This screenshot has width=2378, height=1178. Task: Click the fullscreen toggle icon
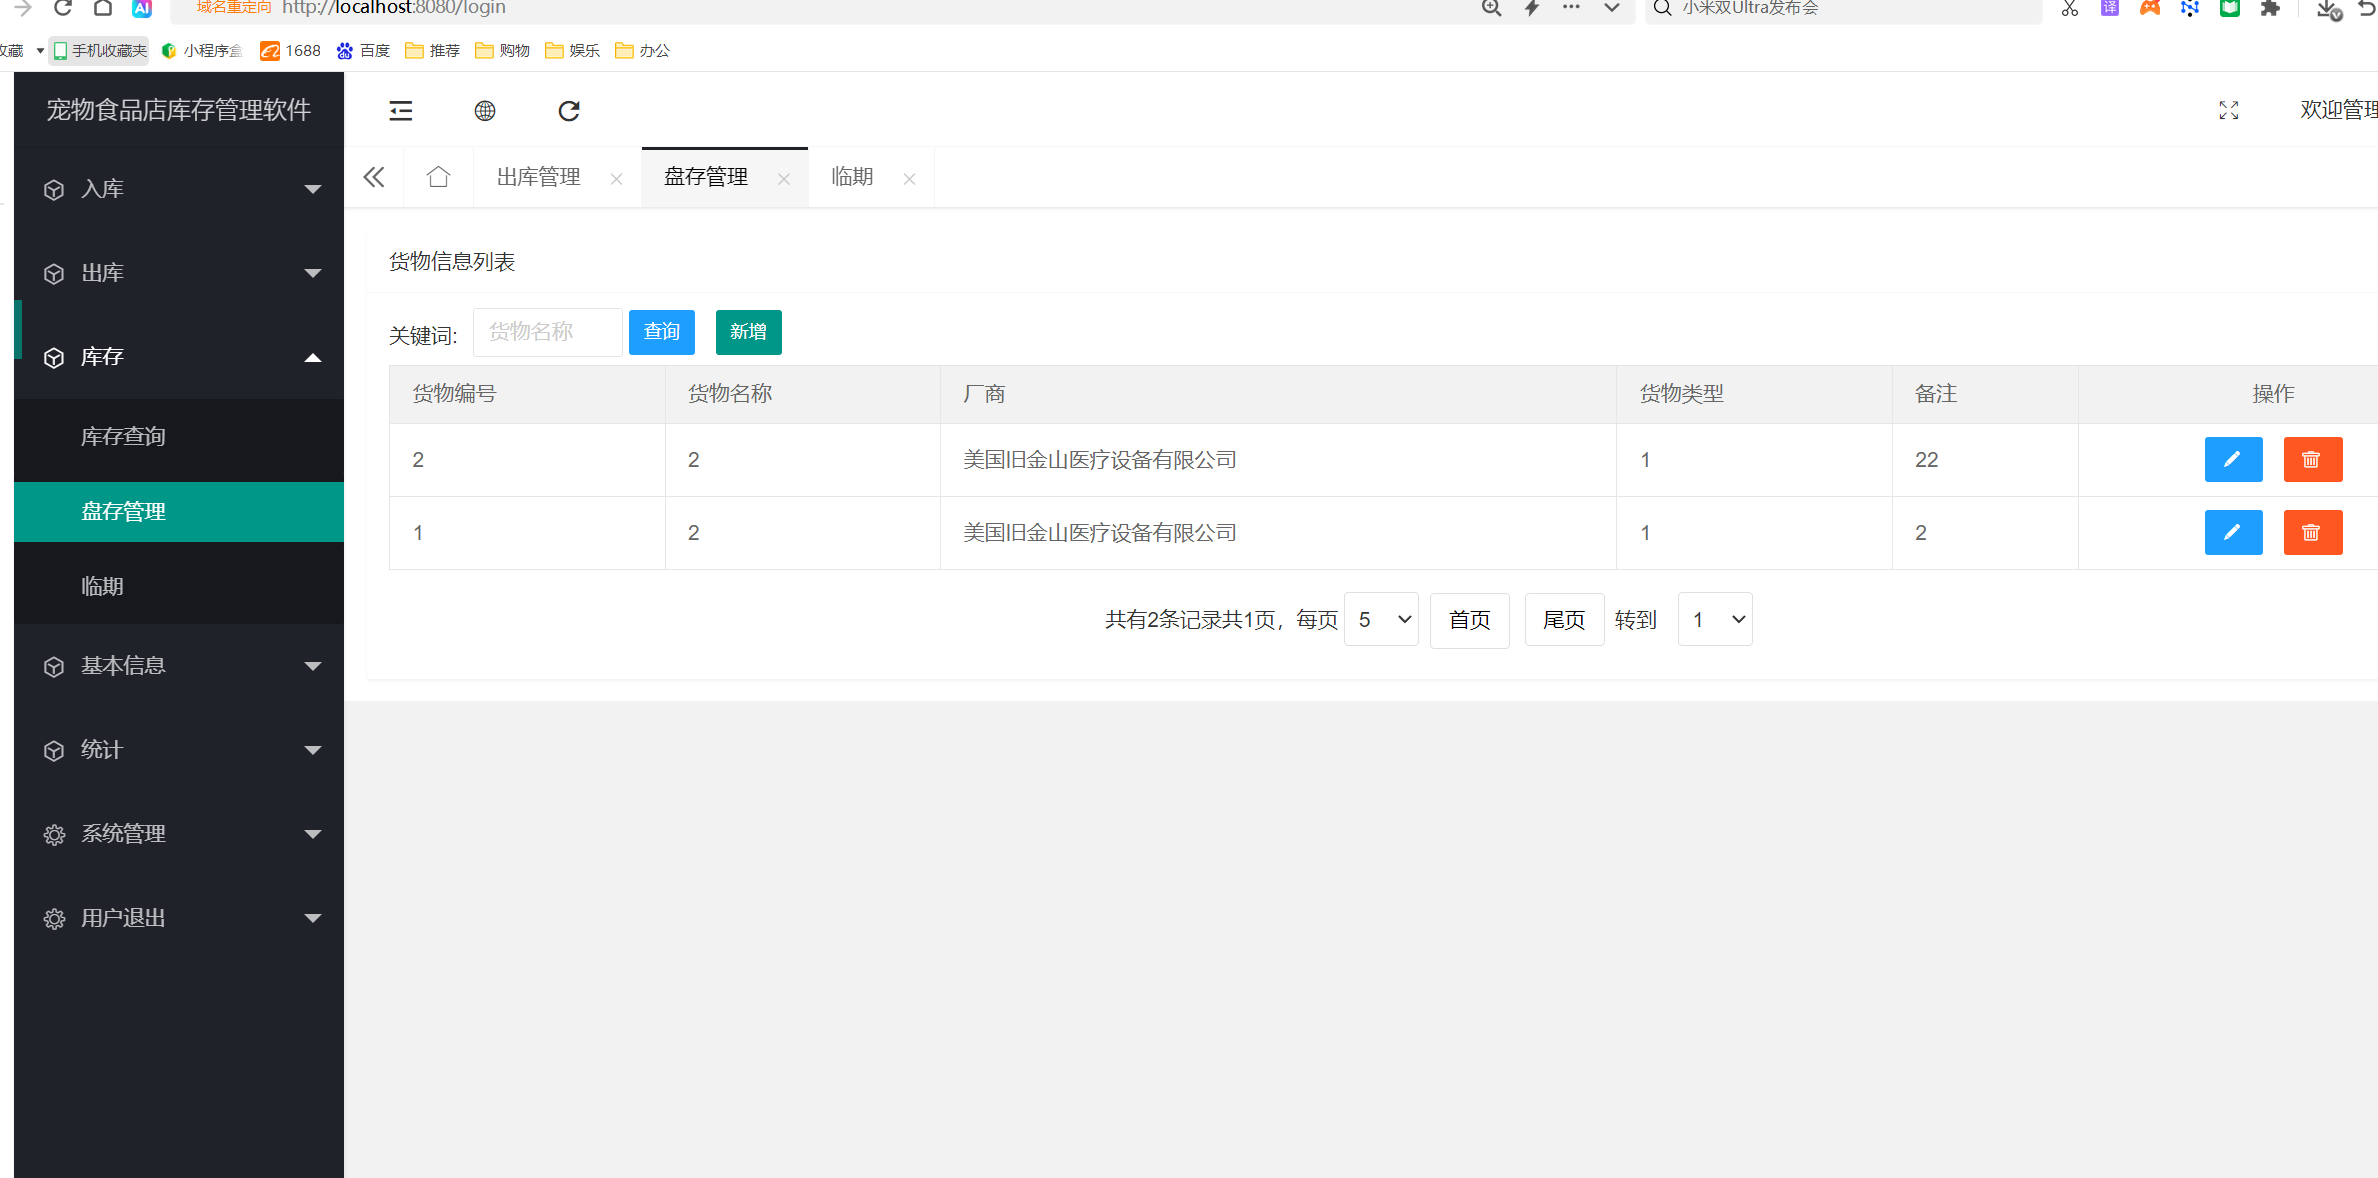point(2228,111)
